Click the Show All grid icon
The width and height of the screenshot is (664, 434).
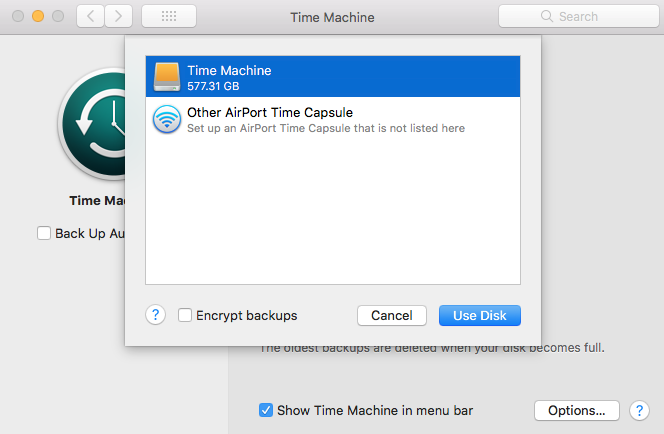point(169,17)
